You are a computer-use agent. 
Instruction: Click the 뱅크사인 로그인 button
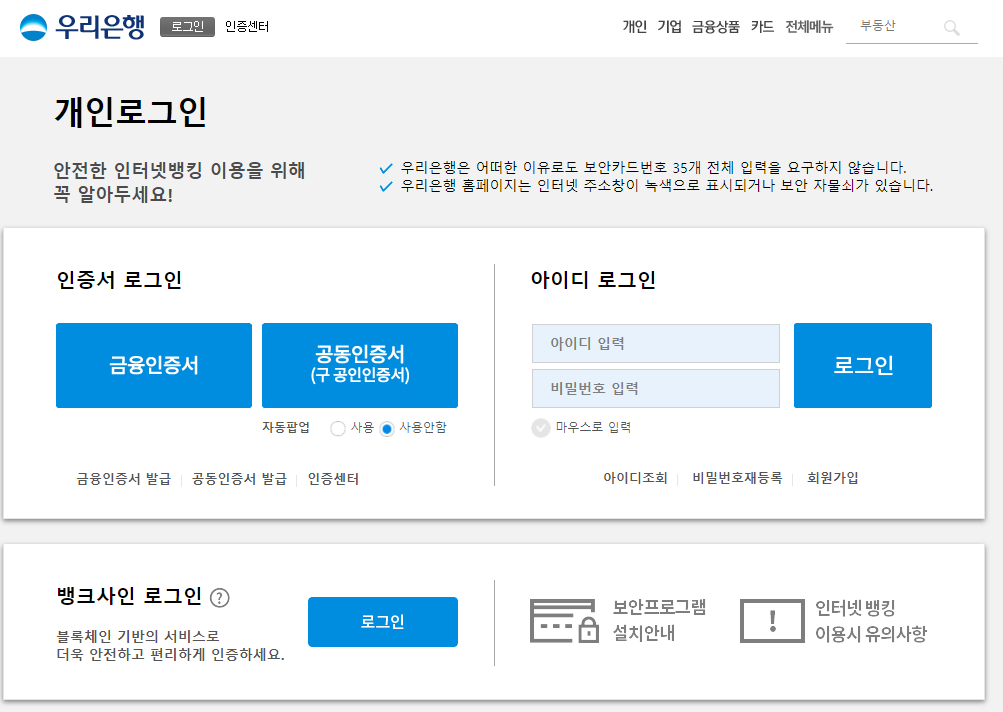(x=383, y=622)
